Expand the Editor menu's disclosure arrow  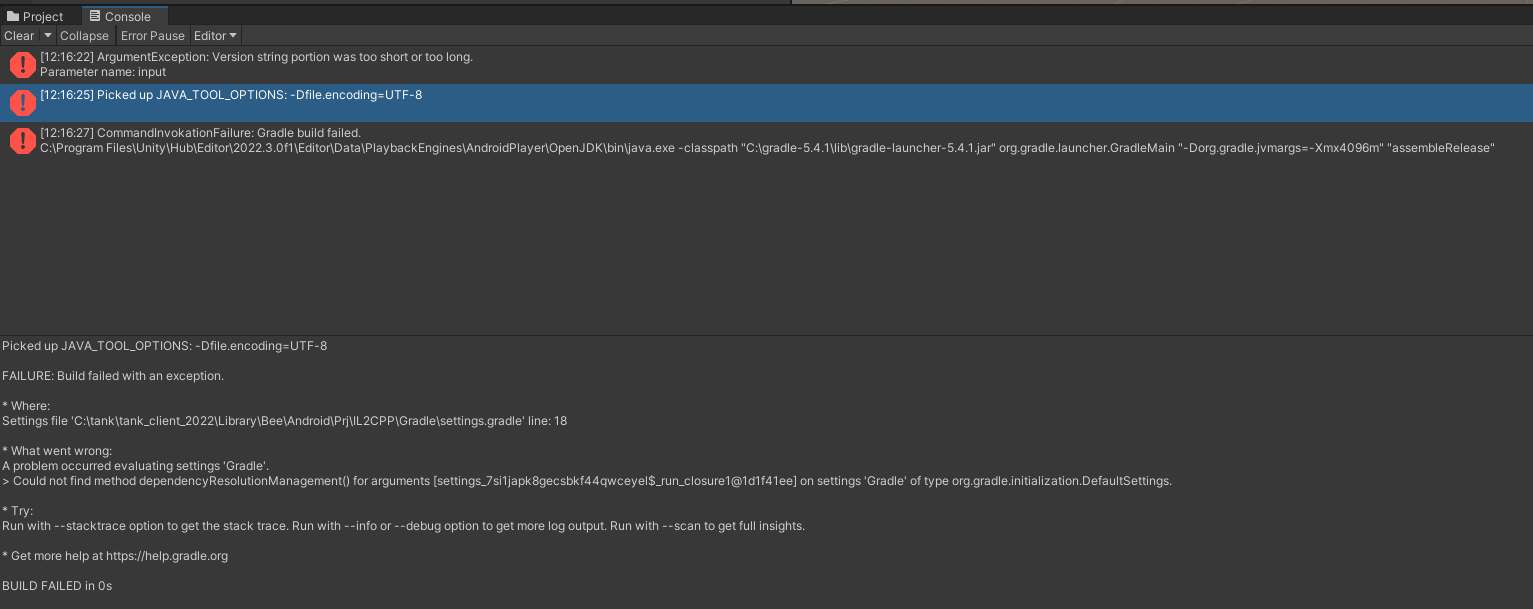coord(233,35)
